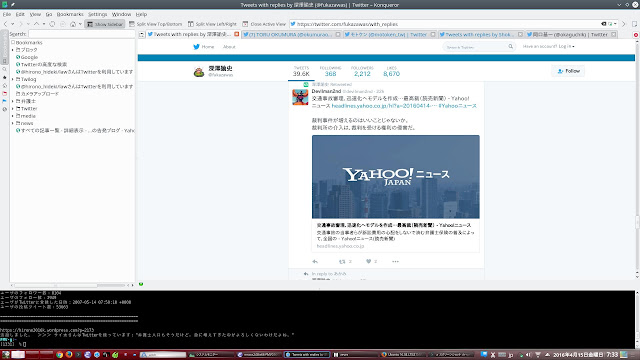The image size is (640, 360).
Task: Reload the page with the reload icon
Action: click(52, 24)
